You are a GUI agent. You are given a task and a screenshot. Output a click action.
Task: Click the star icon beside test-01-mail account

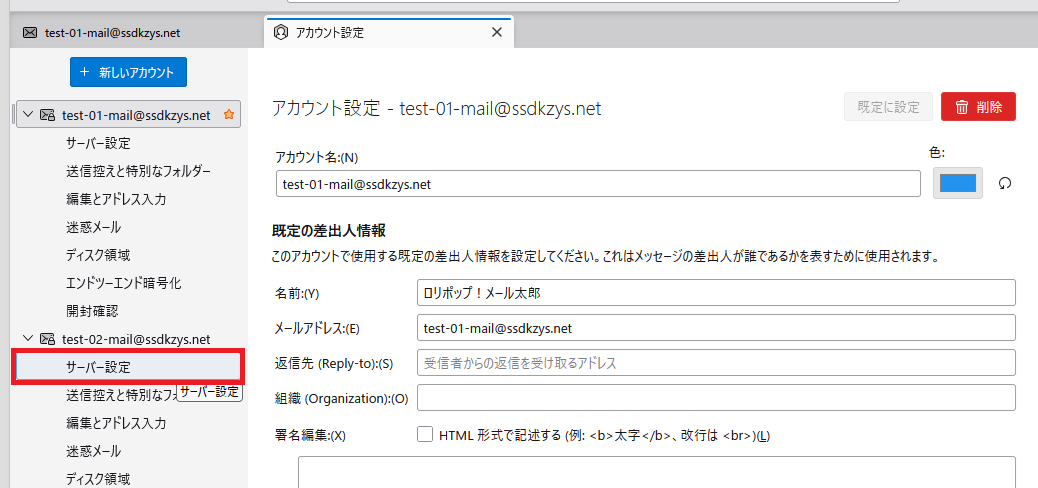click(228, 115)
